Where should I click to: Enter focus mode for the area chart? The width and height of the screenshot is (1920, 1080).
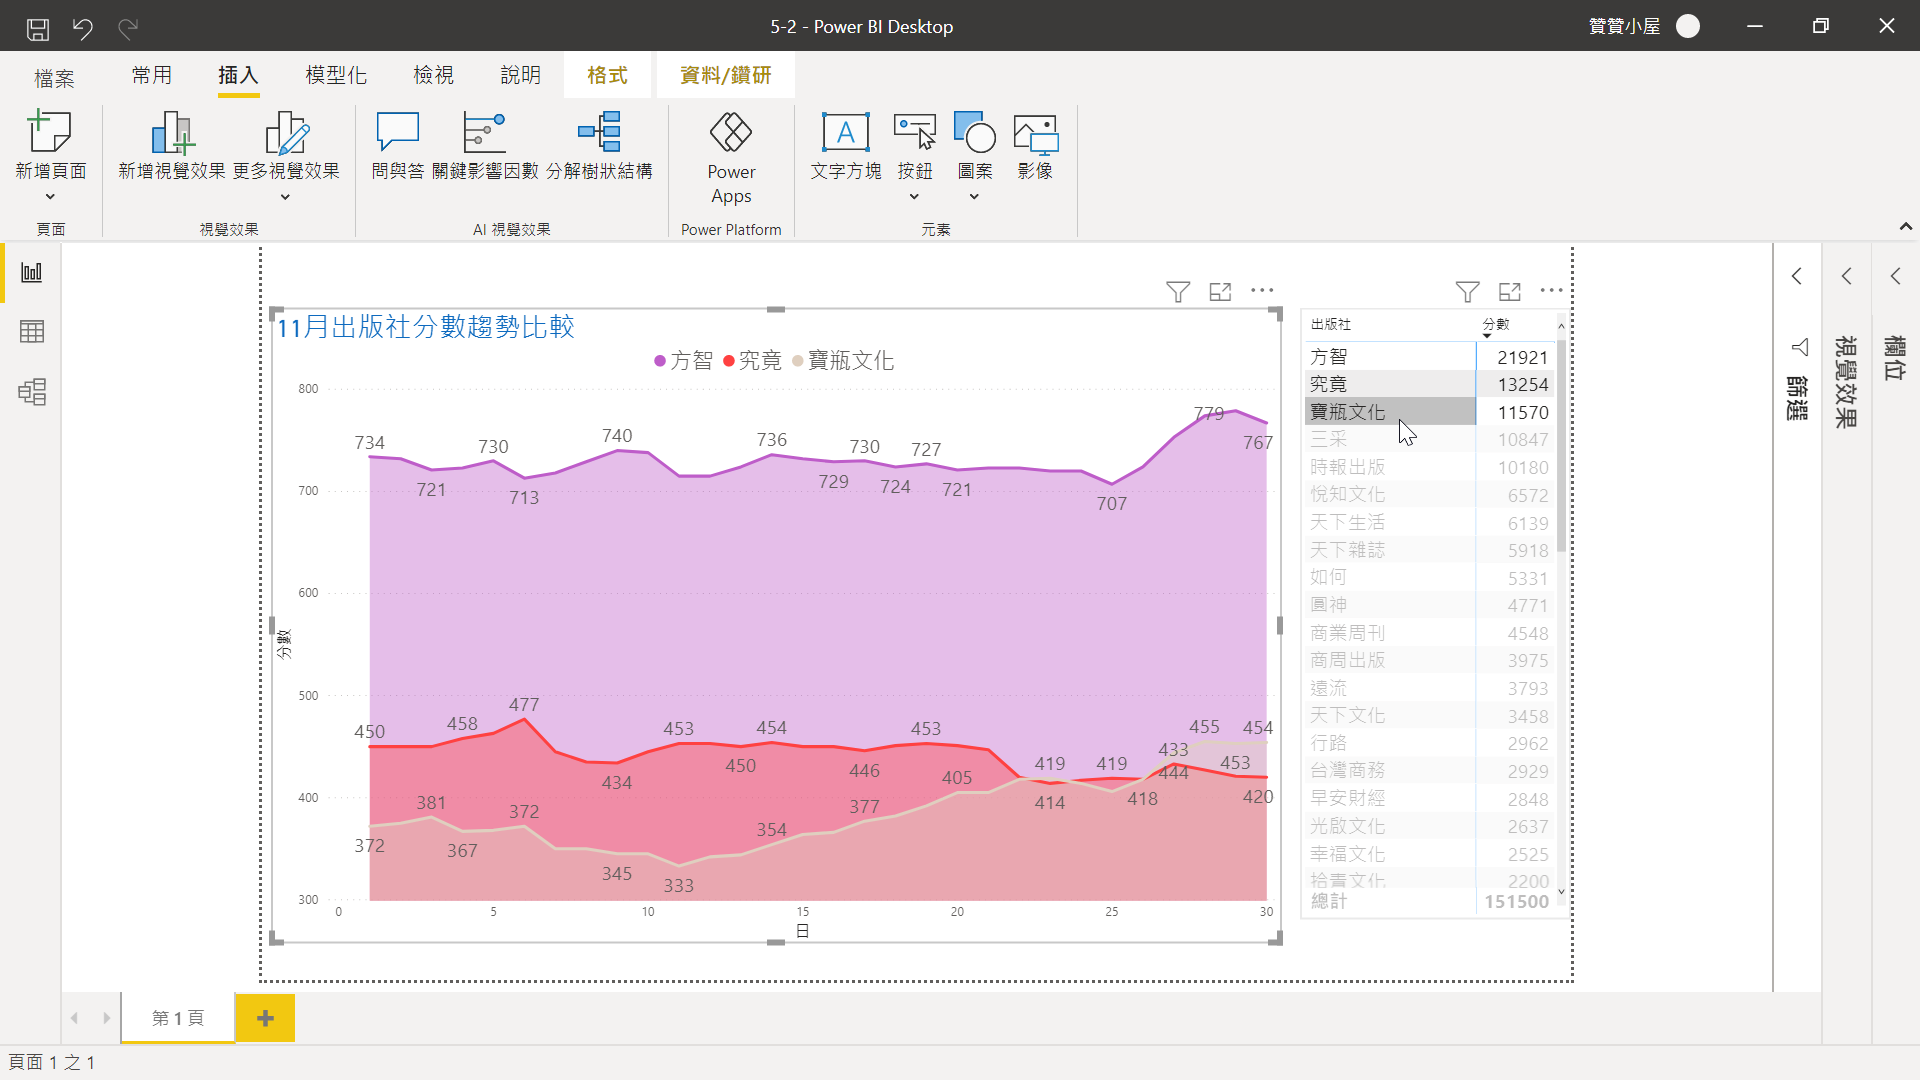coord(1220,291)
